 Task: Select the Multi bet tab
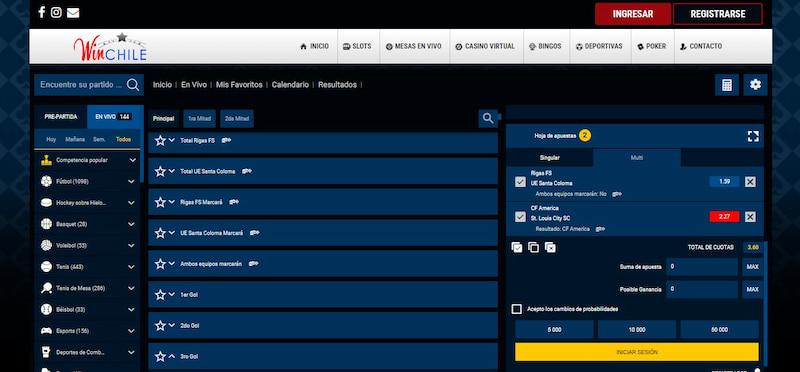637,158
